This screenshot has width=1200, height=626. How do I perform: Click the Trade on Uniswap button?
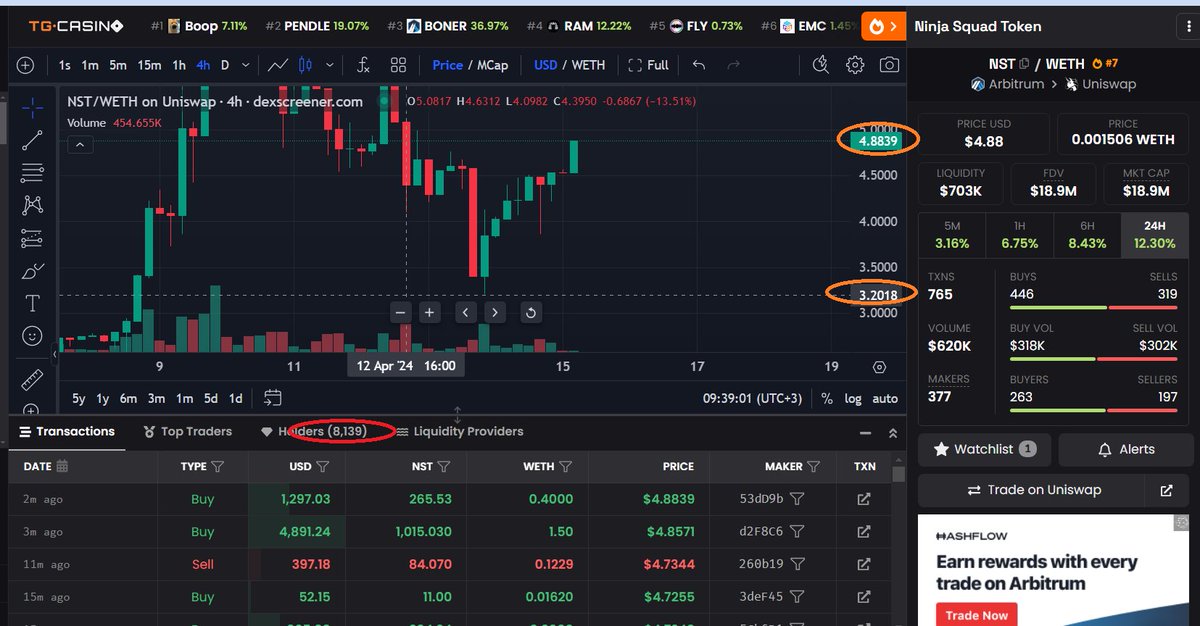[1034, 490]
